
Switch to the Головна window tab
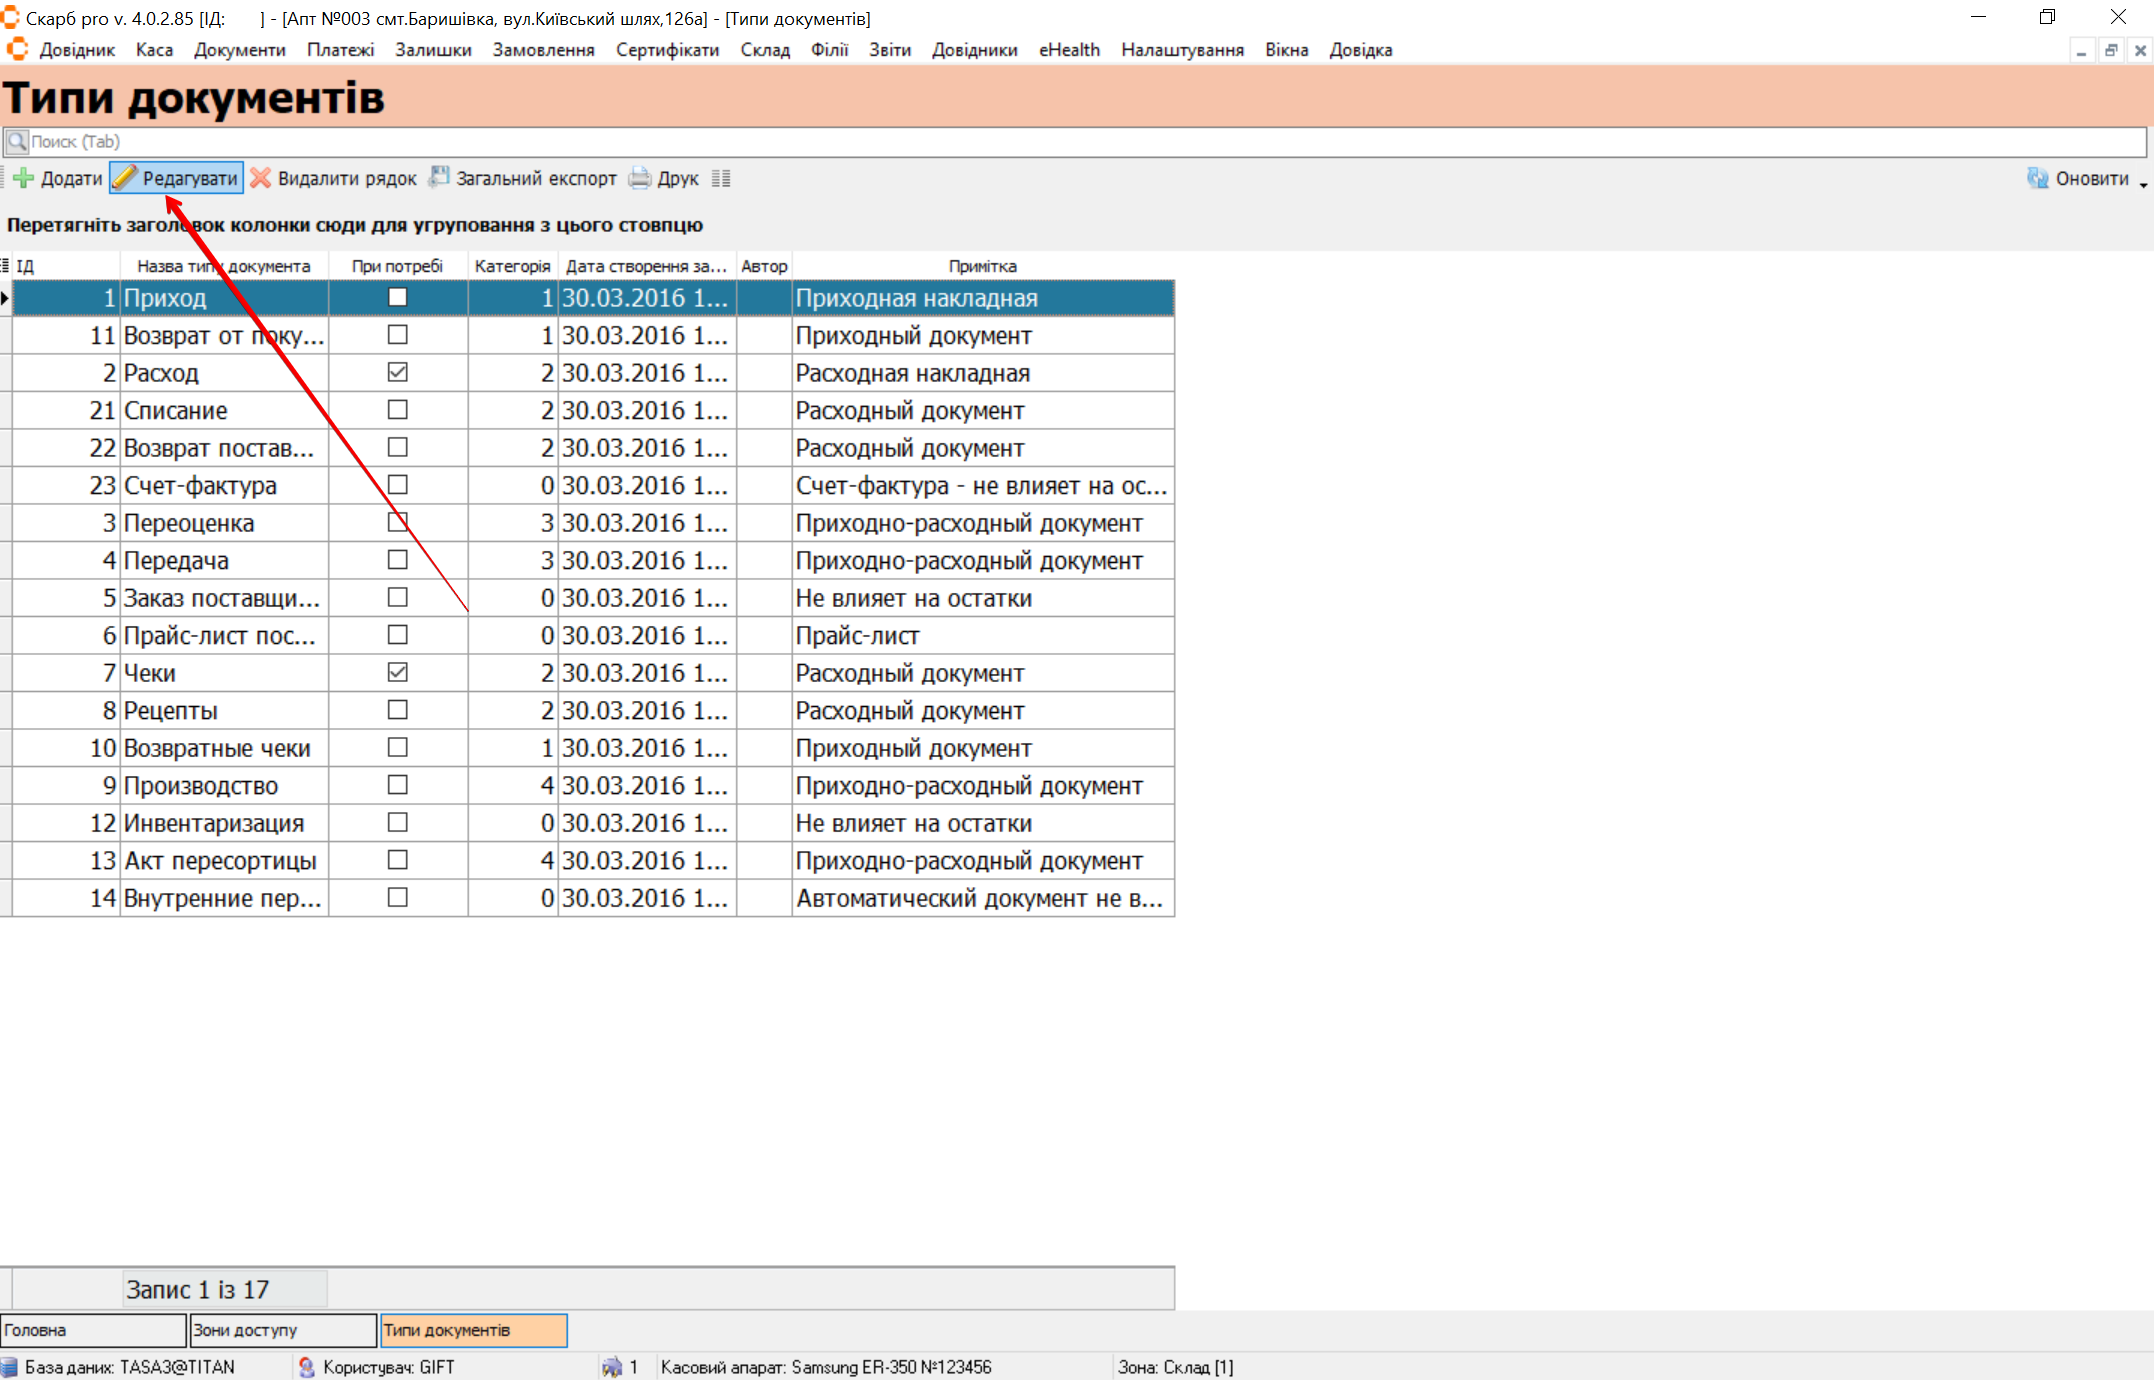click(x=92, y=1330)
